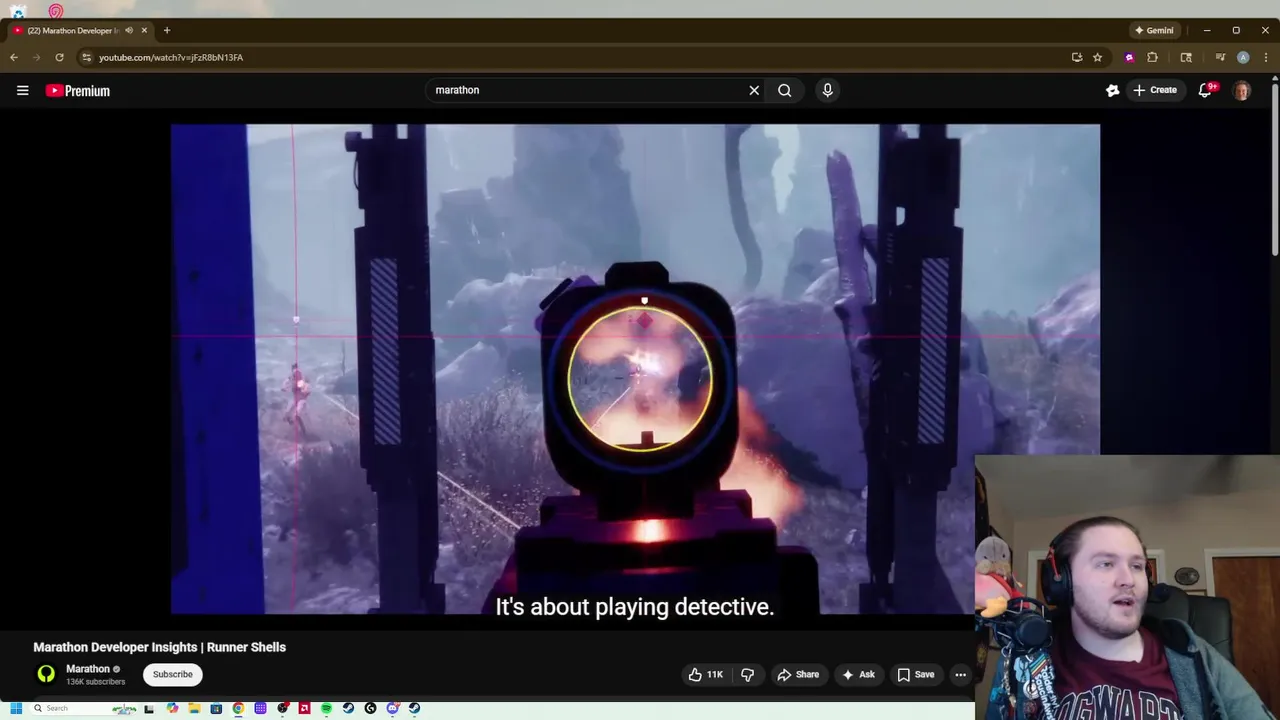The height and width of the screenshot is (720, 1280).
Task: Run the search with magnifier button
Action: pos(785,90)
